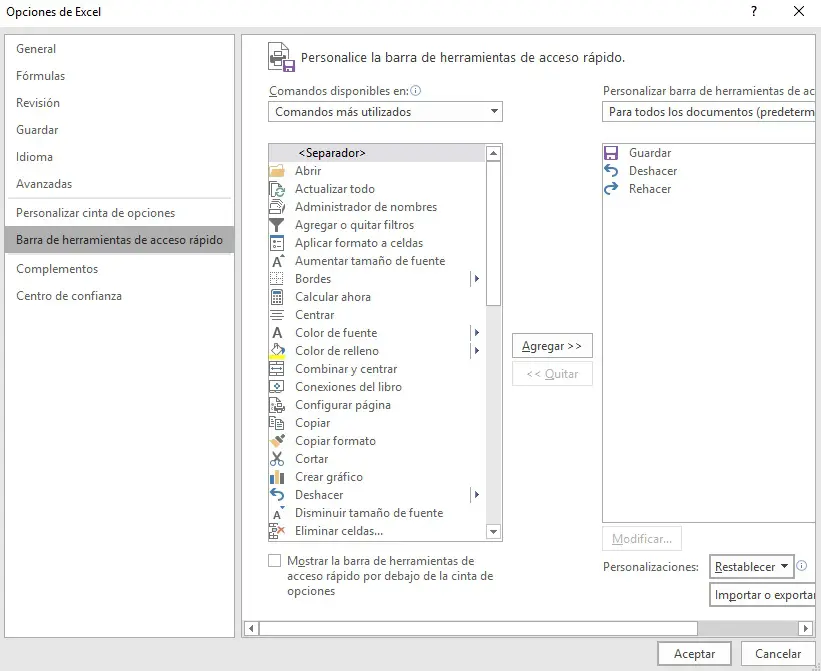Expand the Color de fuente submenu arrow

pos(476,333)
